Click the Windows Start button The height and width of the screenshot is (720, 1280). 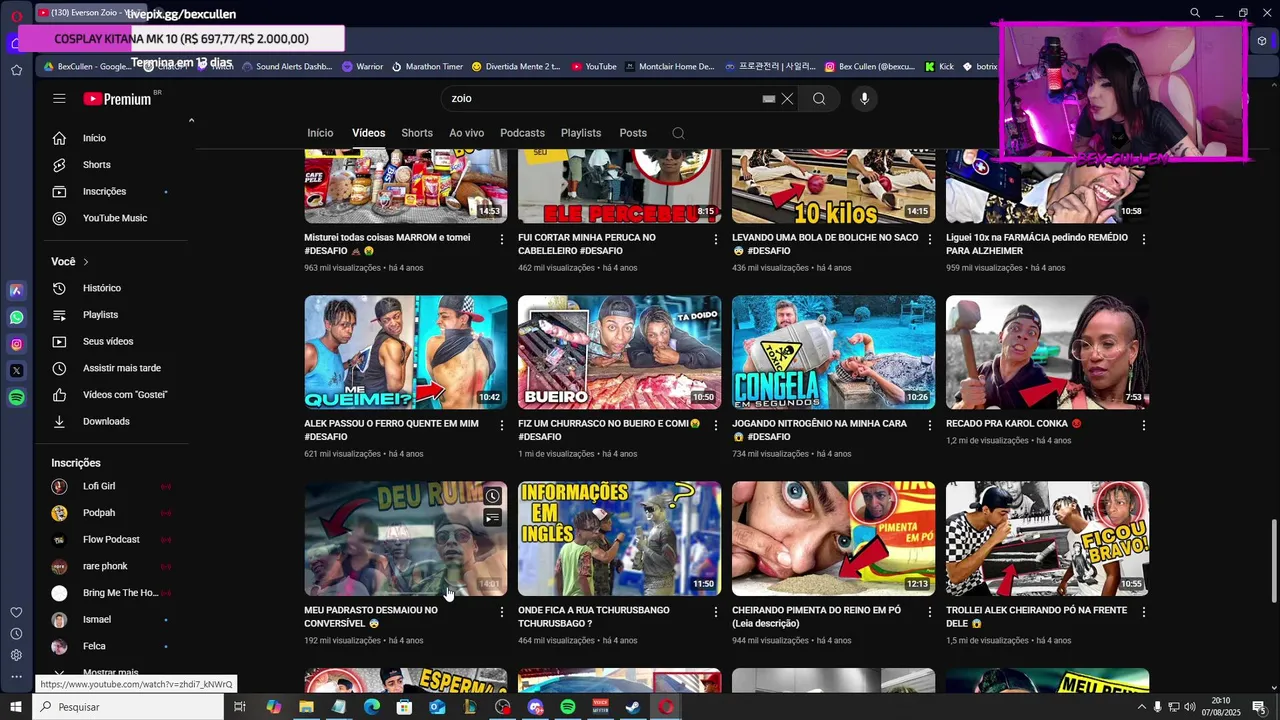click(x=16, y=707)
